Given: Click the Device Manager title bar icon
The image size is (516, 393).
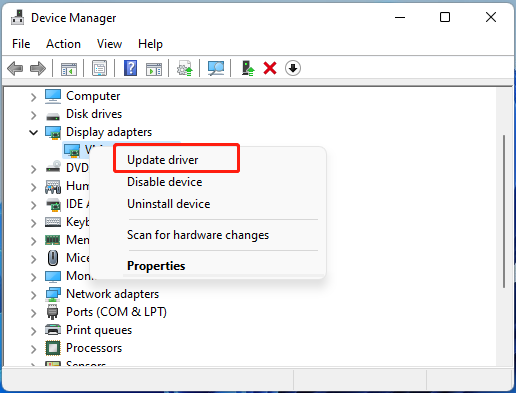Looking at the screenshot, I should [x=17, y=17].
